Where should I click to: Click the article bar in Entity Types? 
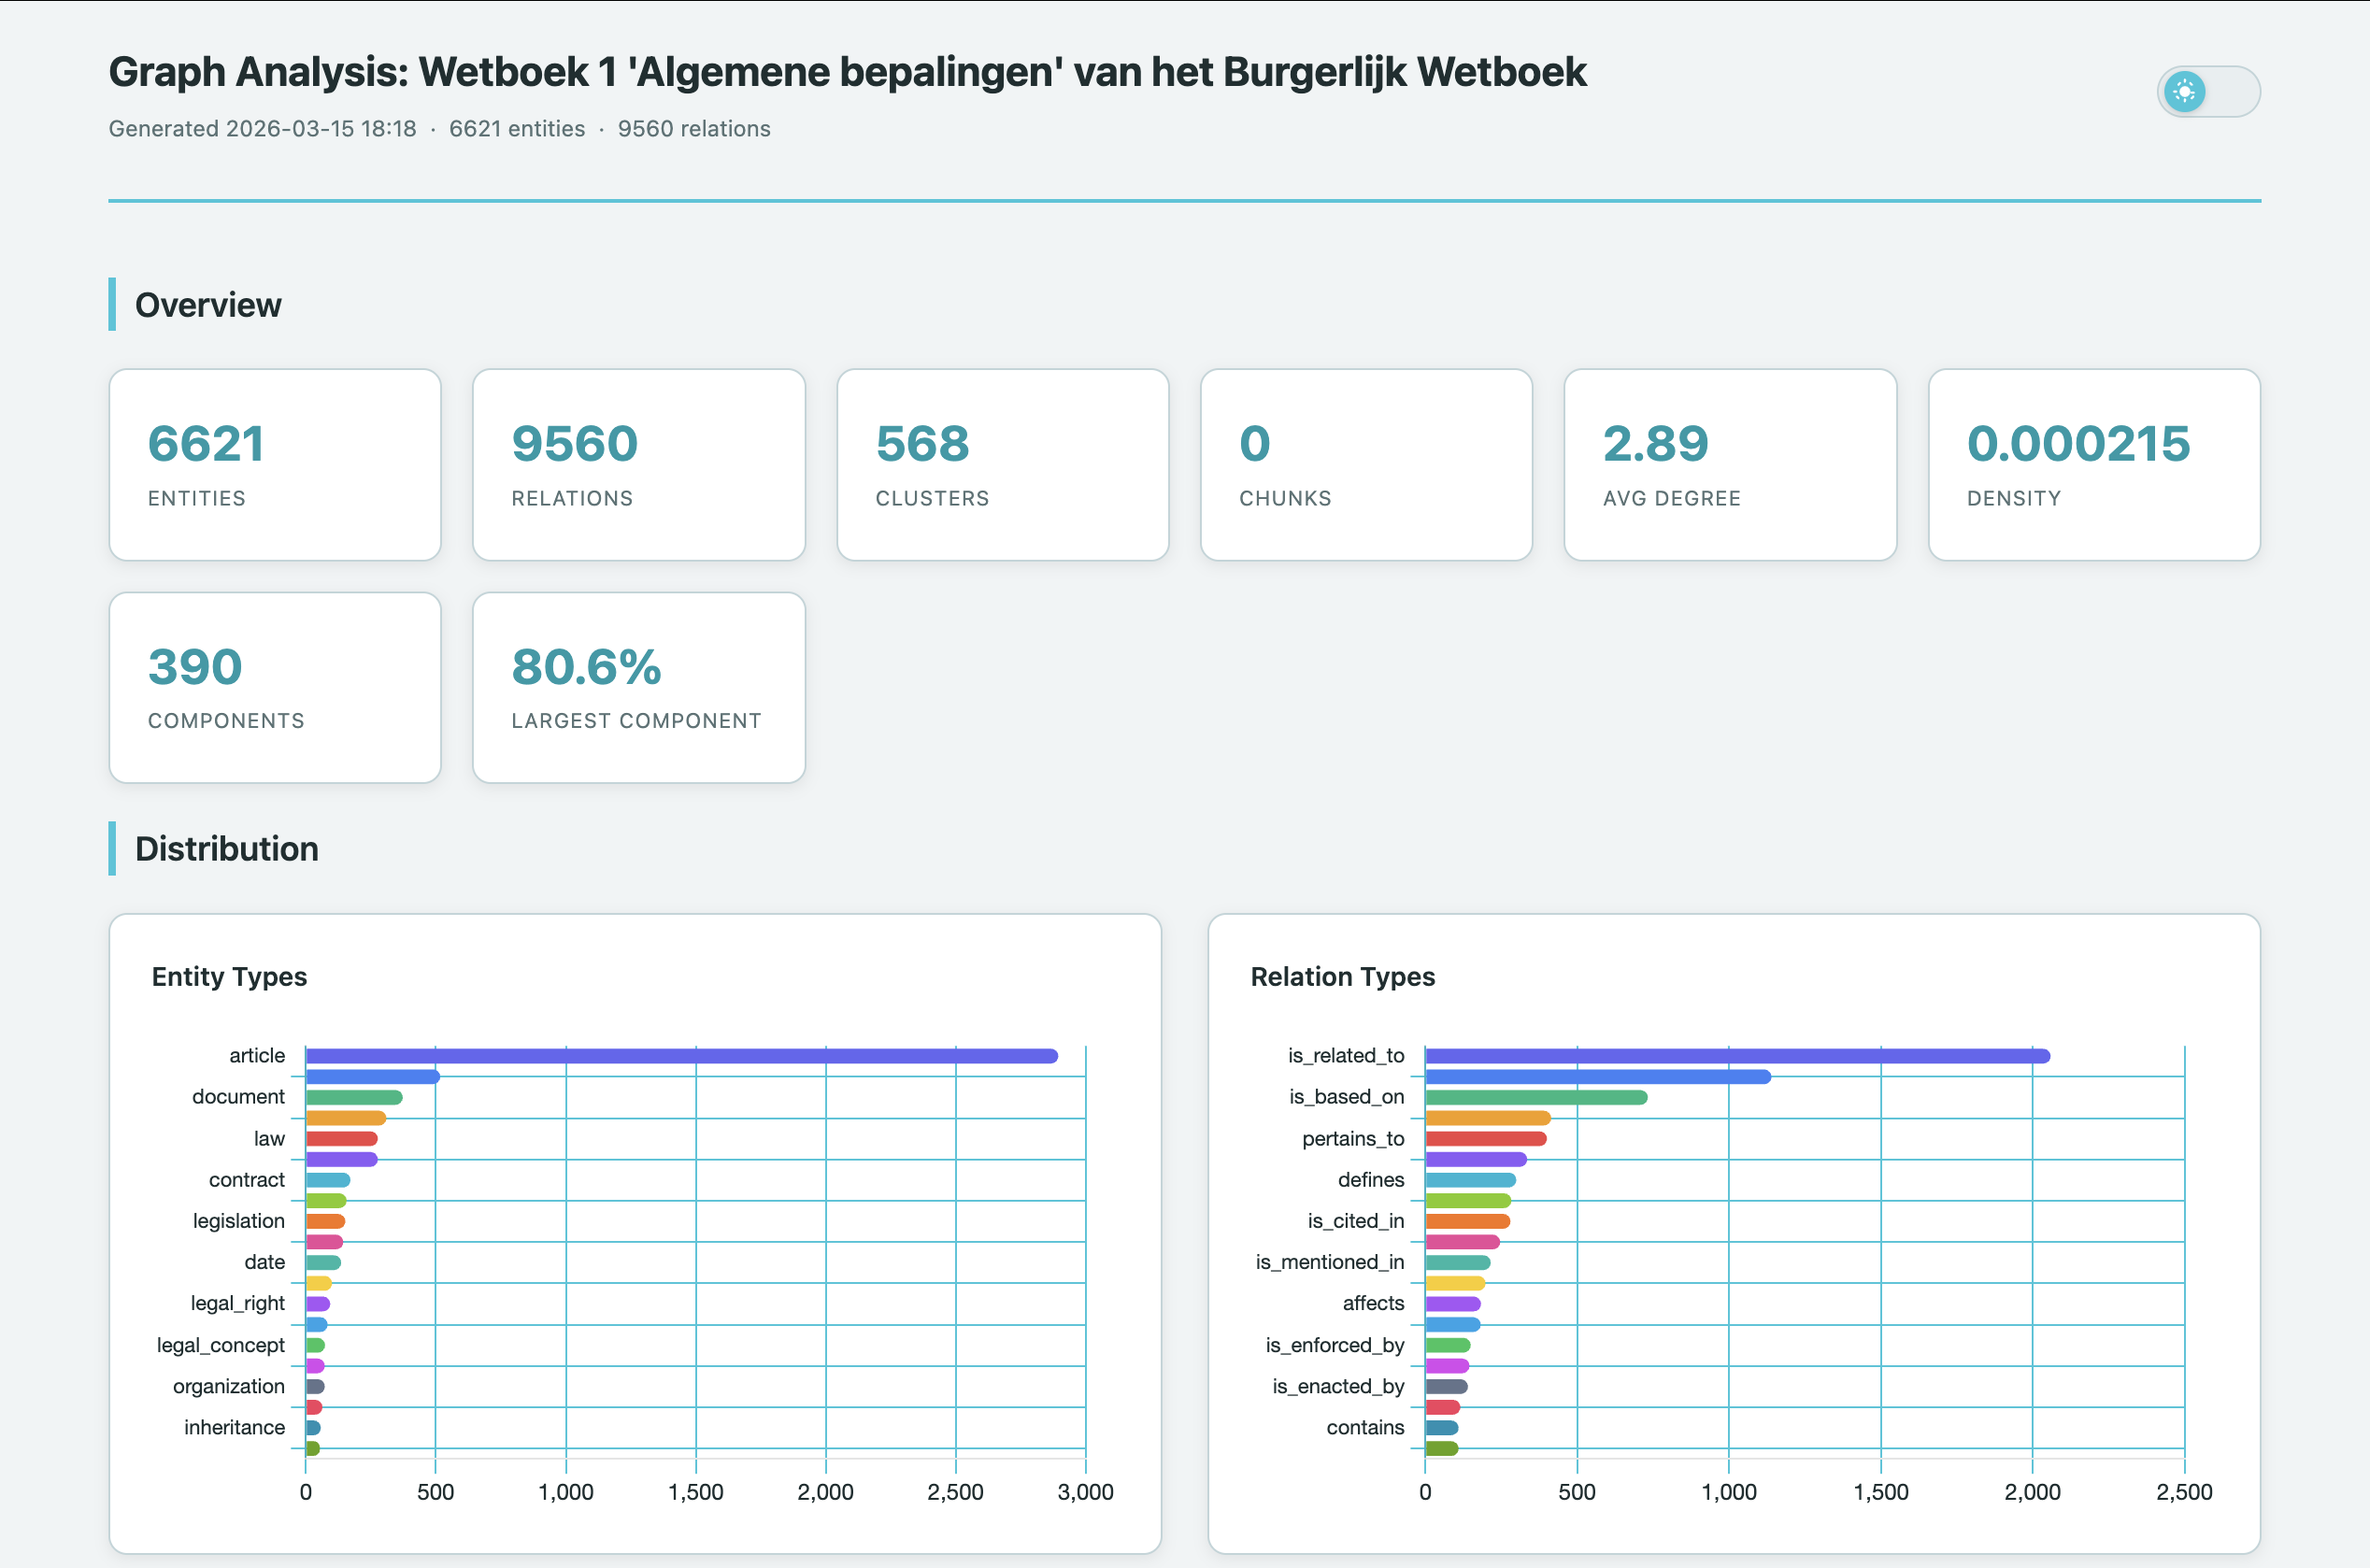point(680,1056)
